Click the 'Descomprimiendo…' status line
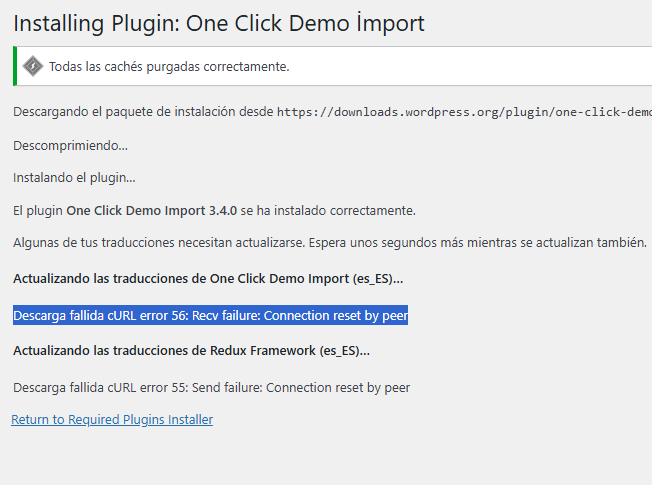 (70, 146)
